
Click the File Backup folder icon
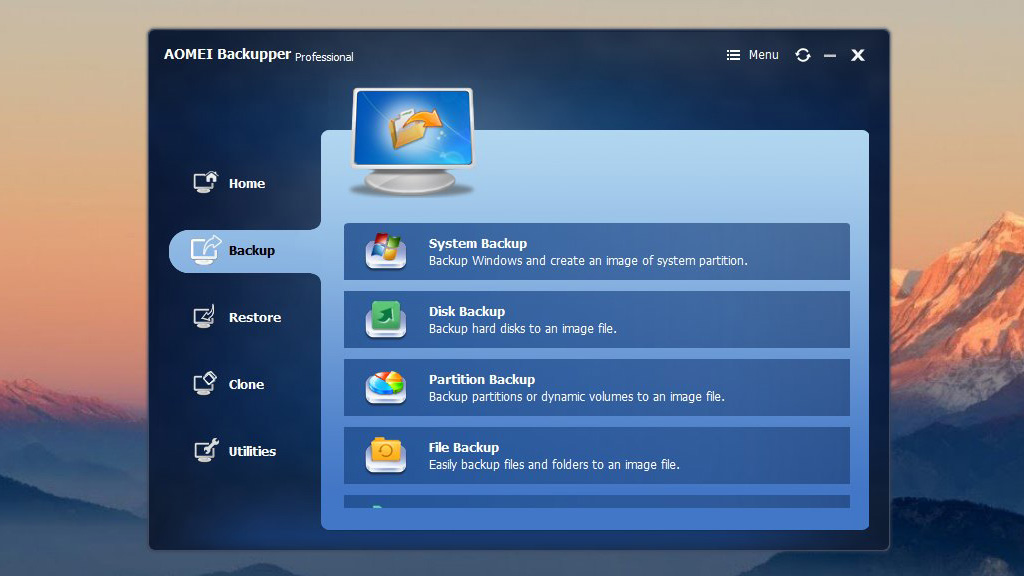click(385, 455)
